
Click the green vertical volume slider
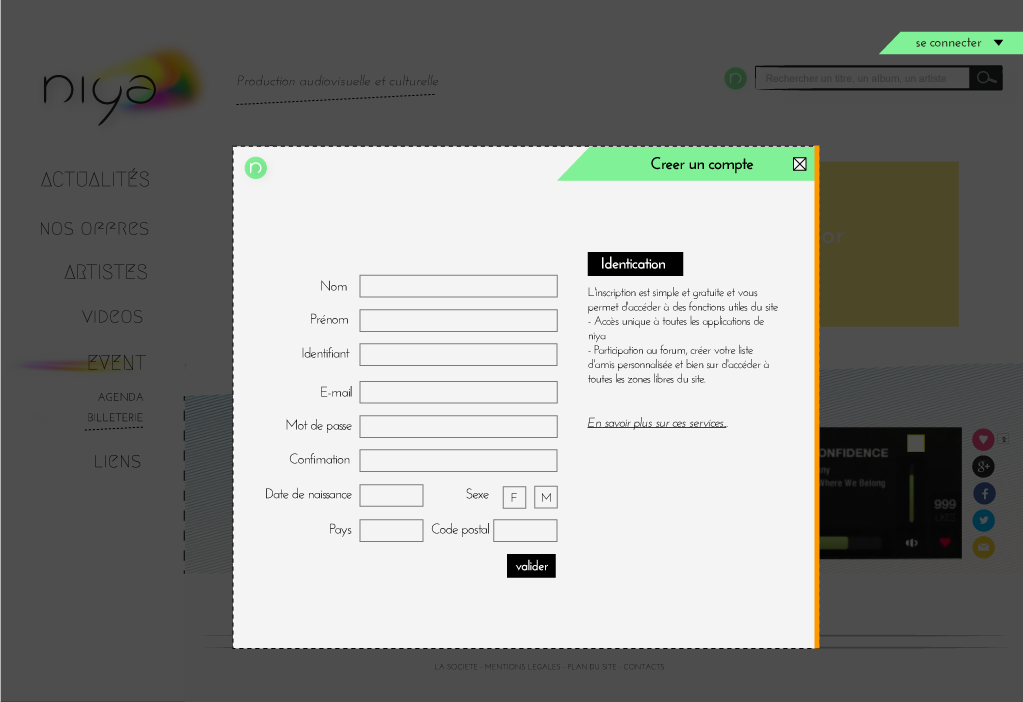tap(911, 497)
